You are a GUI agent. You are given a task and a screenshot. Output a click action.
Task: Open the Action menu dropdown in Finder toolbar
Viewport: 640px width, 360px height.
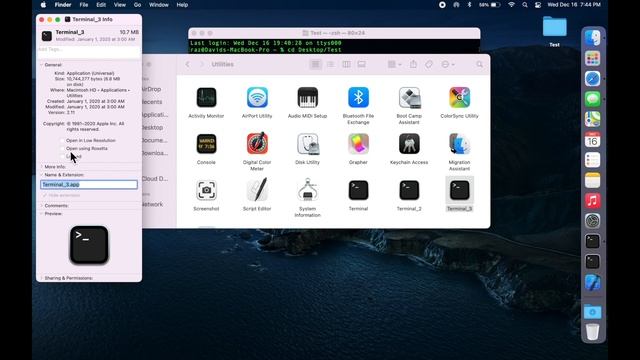pos(448,64)
